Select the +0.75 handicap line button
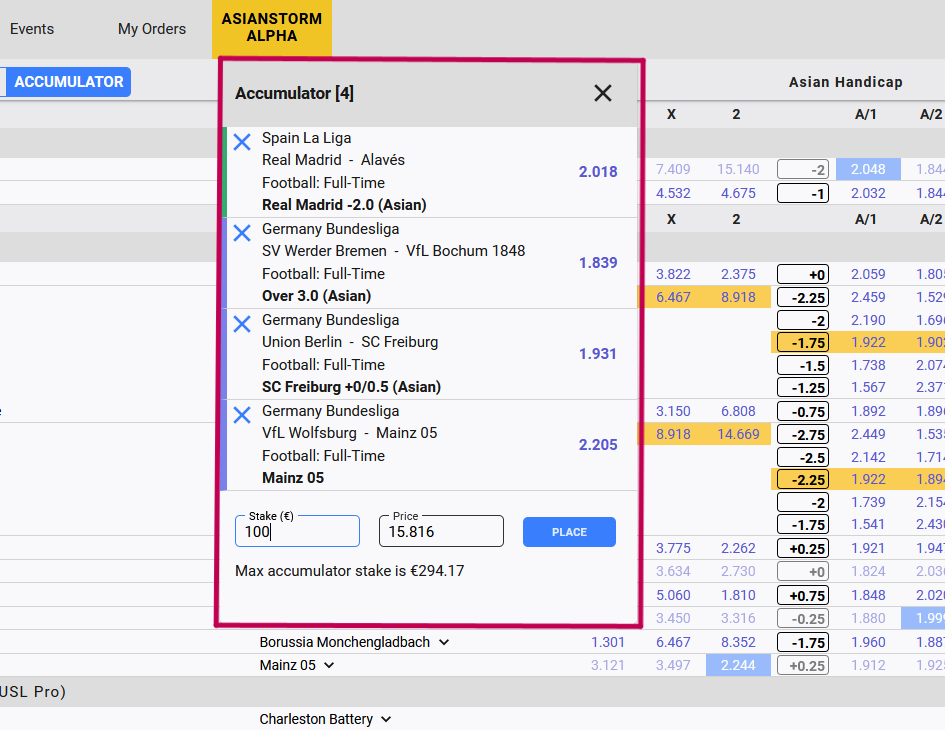Image resolution: width=945 pixels, height=730 pixels. [803, 596]
